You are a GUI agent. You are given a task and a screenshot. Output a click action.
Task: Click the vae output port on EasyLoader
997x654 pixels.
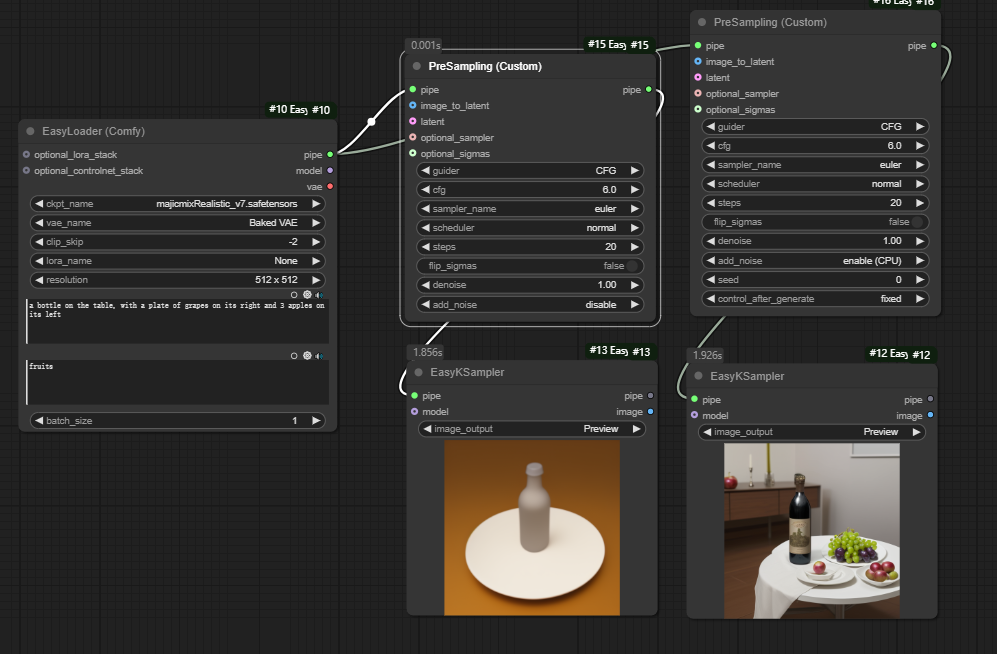[330, 186]
